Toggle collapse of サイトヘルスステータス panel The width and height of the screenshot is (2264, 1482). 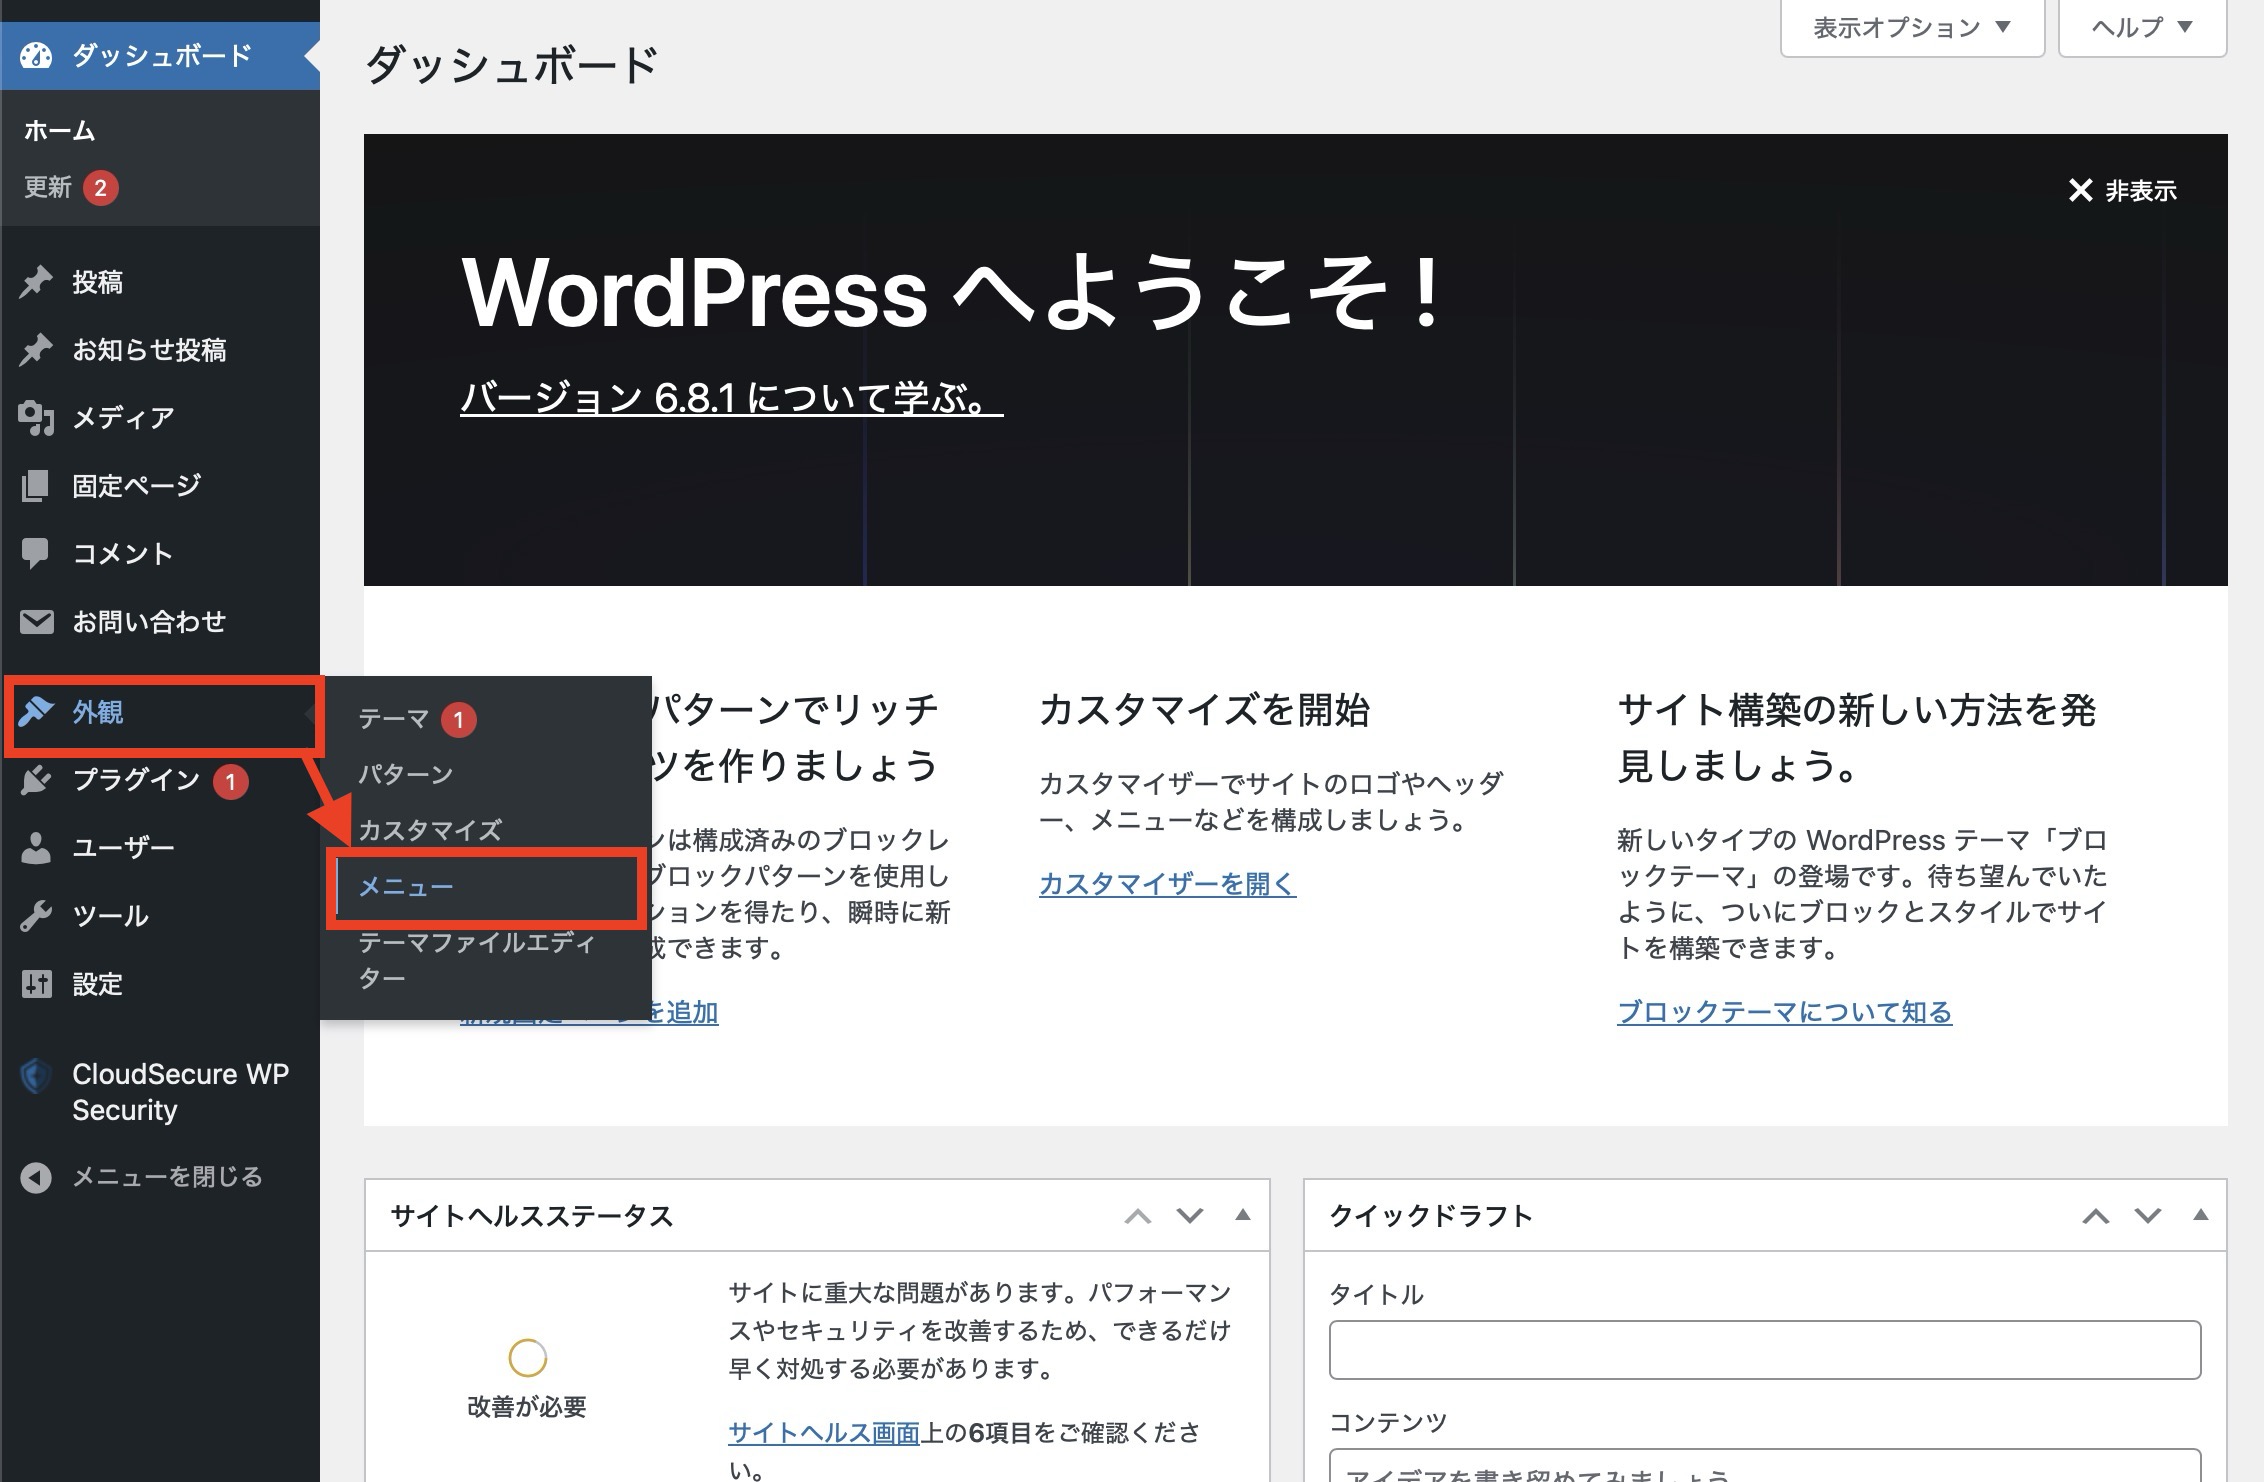1242,1216
